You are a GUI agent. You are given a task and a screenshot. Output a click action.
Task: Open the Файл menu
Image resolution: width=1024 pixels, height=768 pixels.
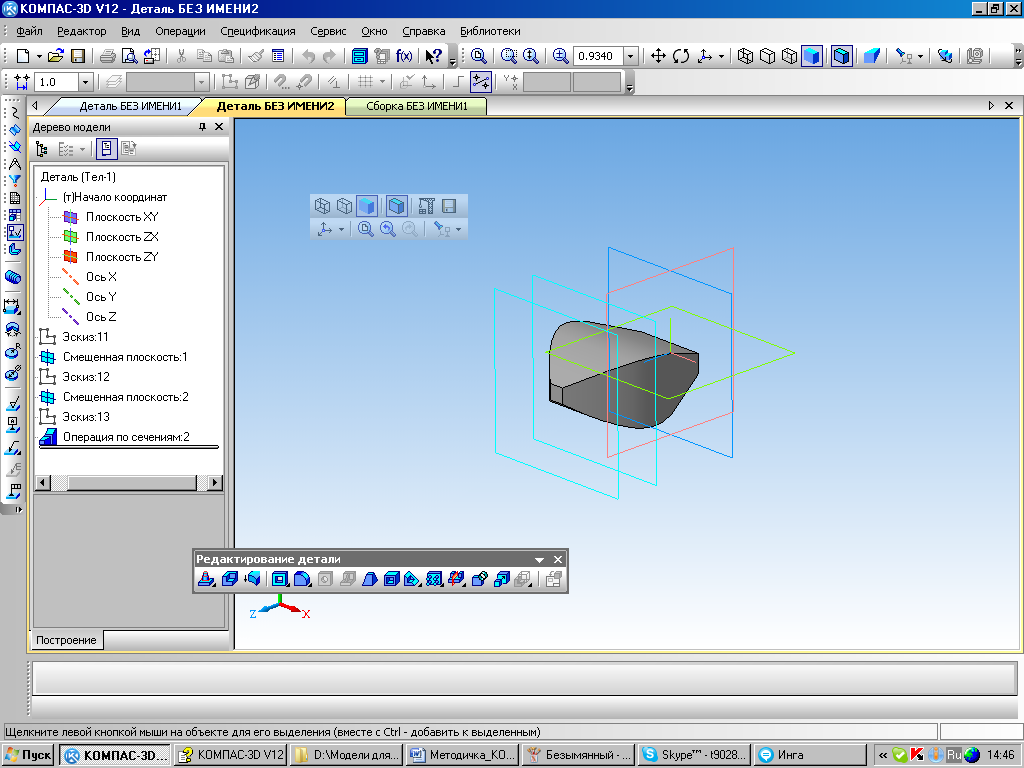(x=29, y=31)
